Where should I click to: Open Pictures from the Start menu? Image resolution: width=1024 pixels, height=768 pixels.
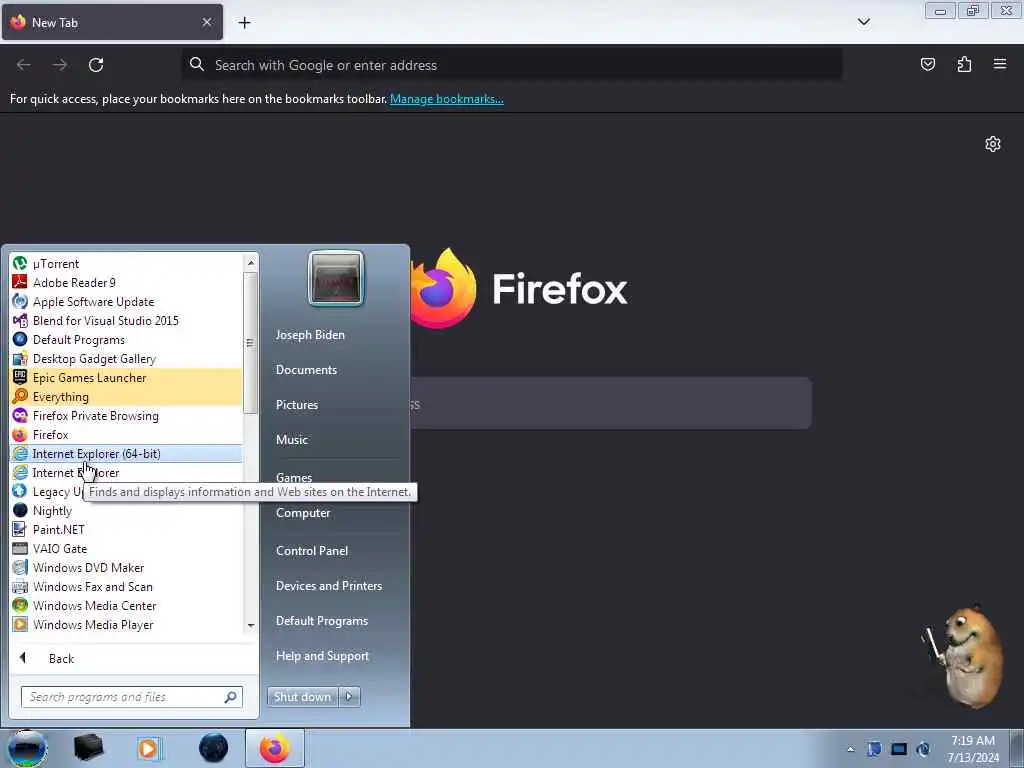point(297,405)
